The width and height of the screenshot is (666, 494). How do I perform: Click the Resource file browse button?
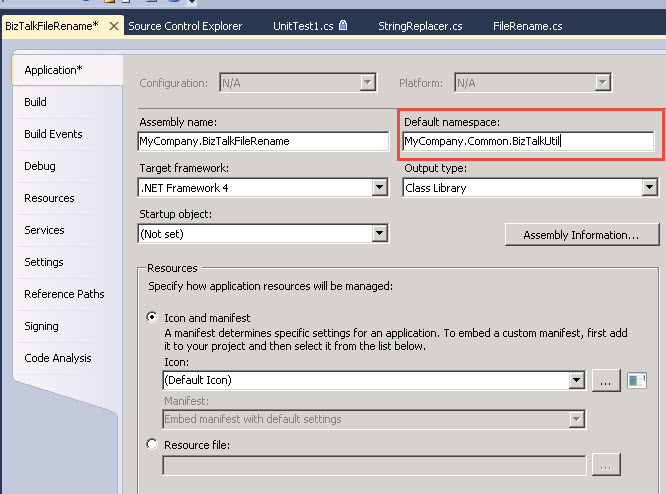606,465
